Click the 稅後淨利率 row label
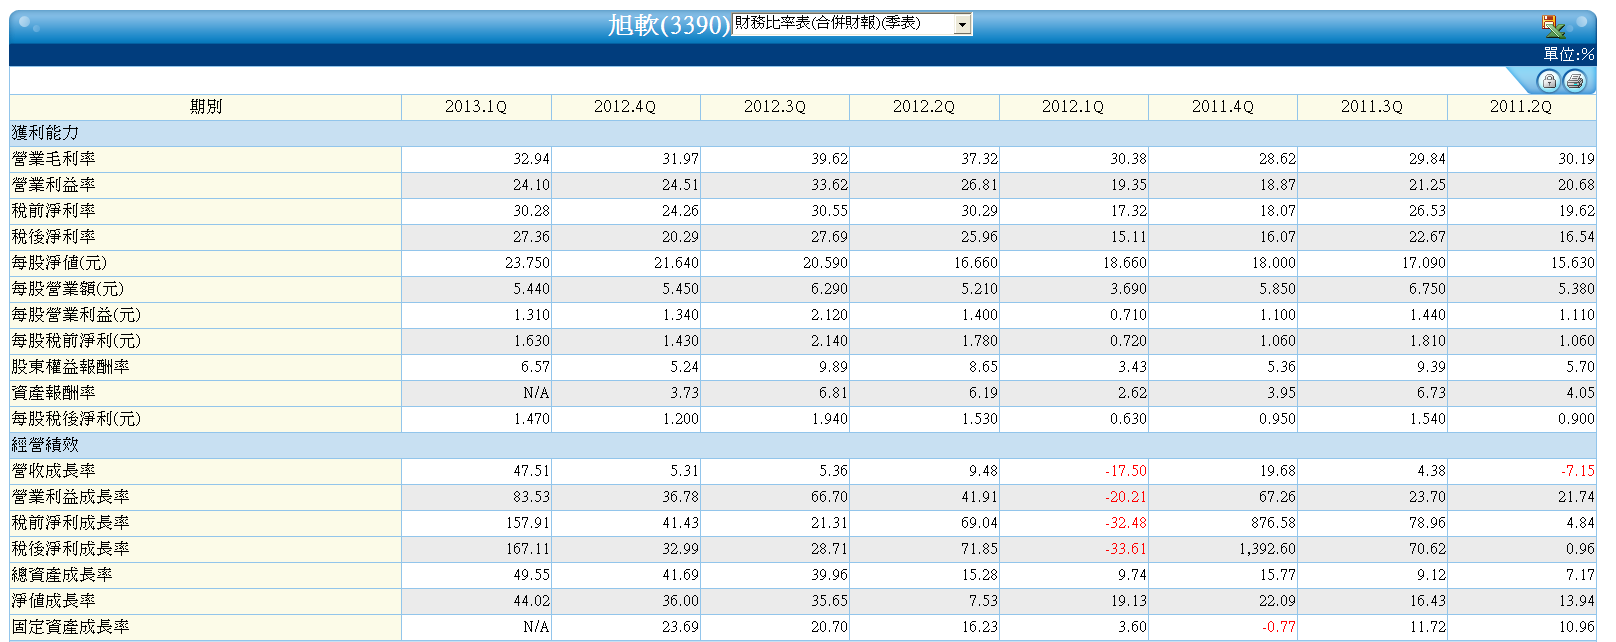1616x642 pixels. coord(54,237)
